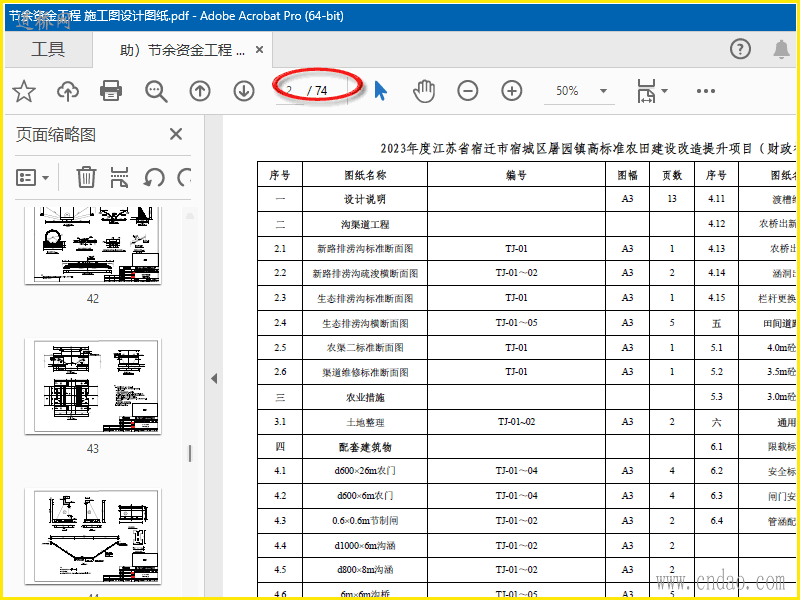Image resolution: width=800 pixels, height=600 pixels.
Task: Open the thumbnails options menu dropdown
Action: tap(32, 178)
